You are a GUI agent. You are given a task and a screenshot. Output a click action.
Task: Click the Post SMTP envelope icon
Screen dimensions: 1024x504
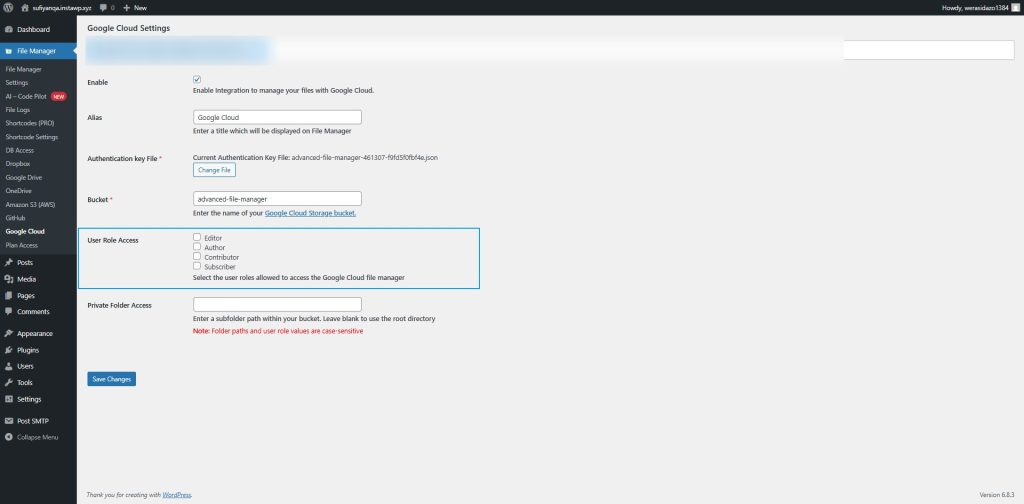tap(8, 421)
